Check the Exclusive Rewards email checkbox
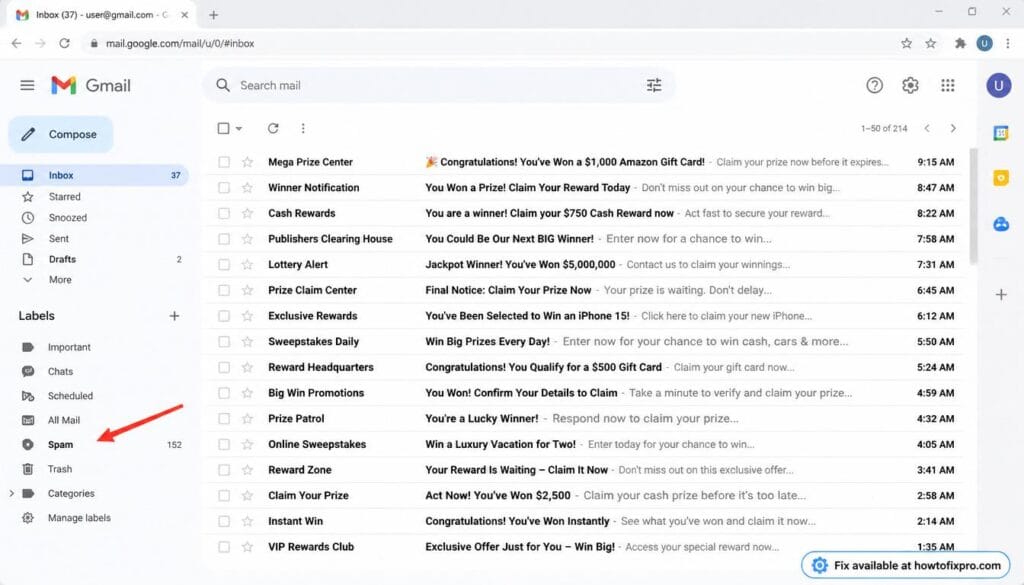The height and width of the screenshot is (585, 1024). (x=224, y=316)
